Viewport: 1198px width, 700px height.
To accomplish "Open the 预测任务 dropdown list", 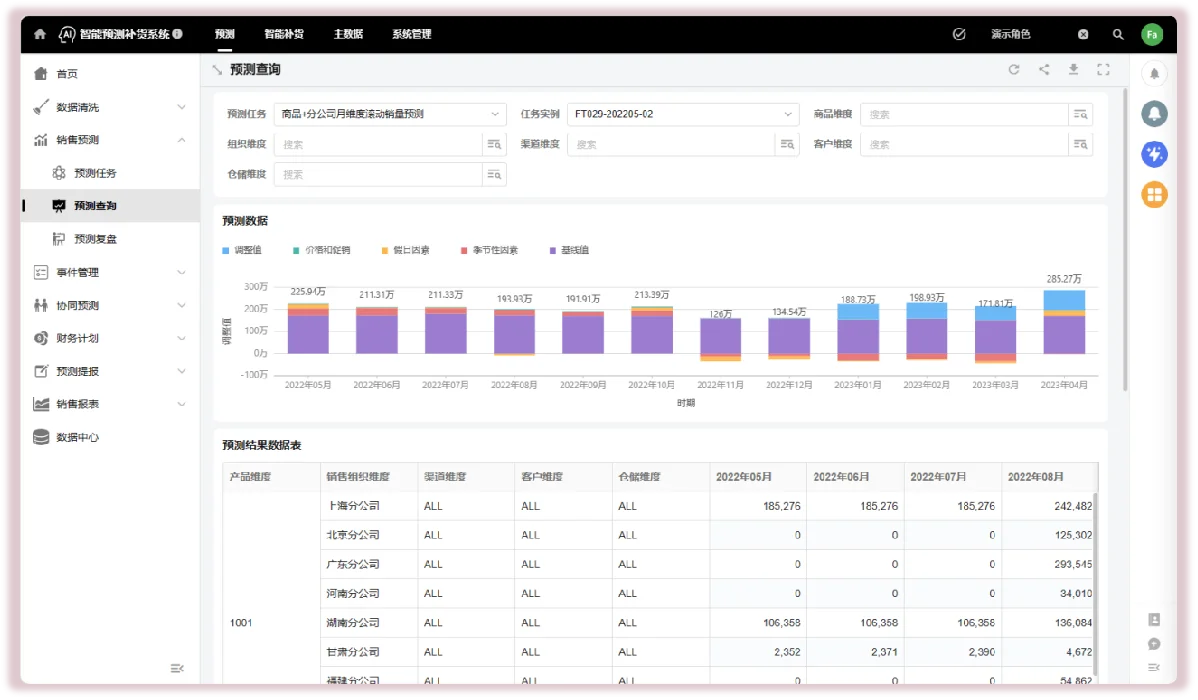I will (389, 114).
